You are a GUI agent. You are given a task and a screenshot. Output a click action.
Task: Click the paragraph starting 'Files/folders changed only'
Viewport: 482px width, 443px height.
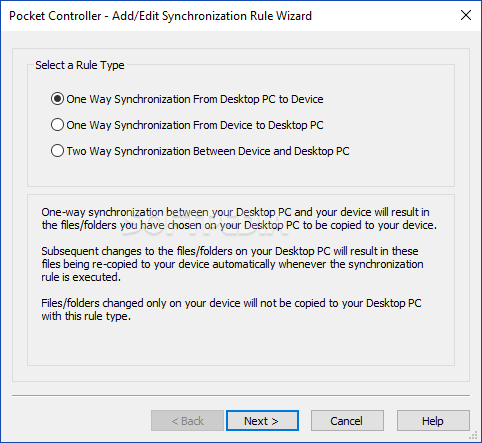[231, 310]
